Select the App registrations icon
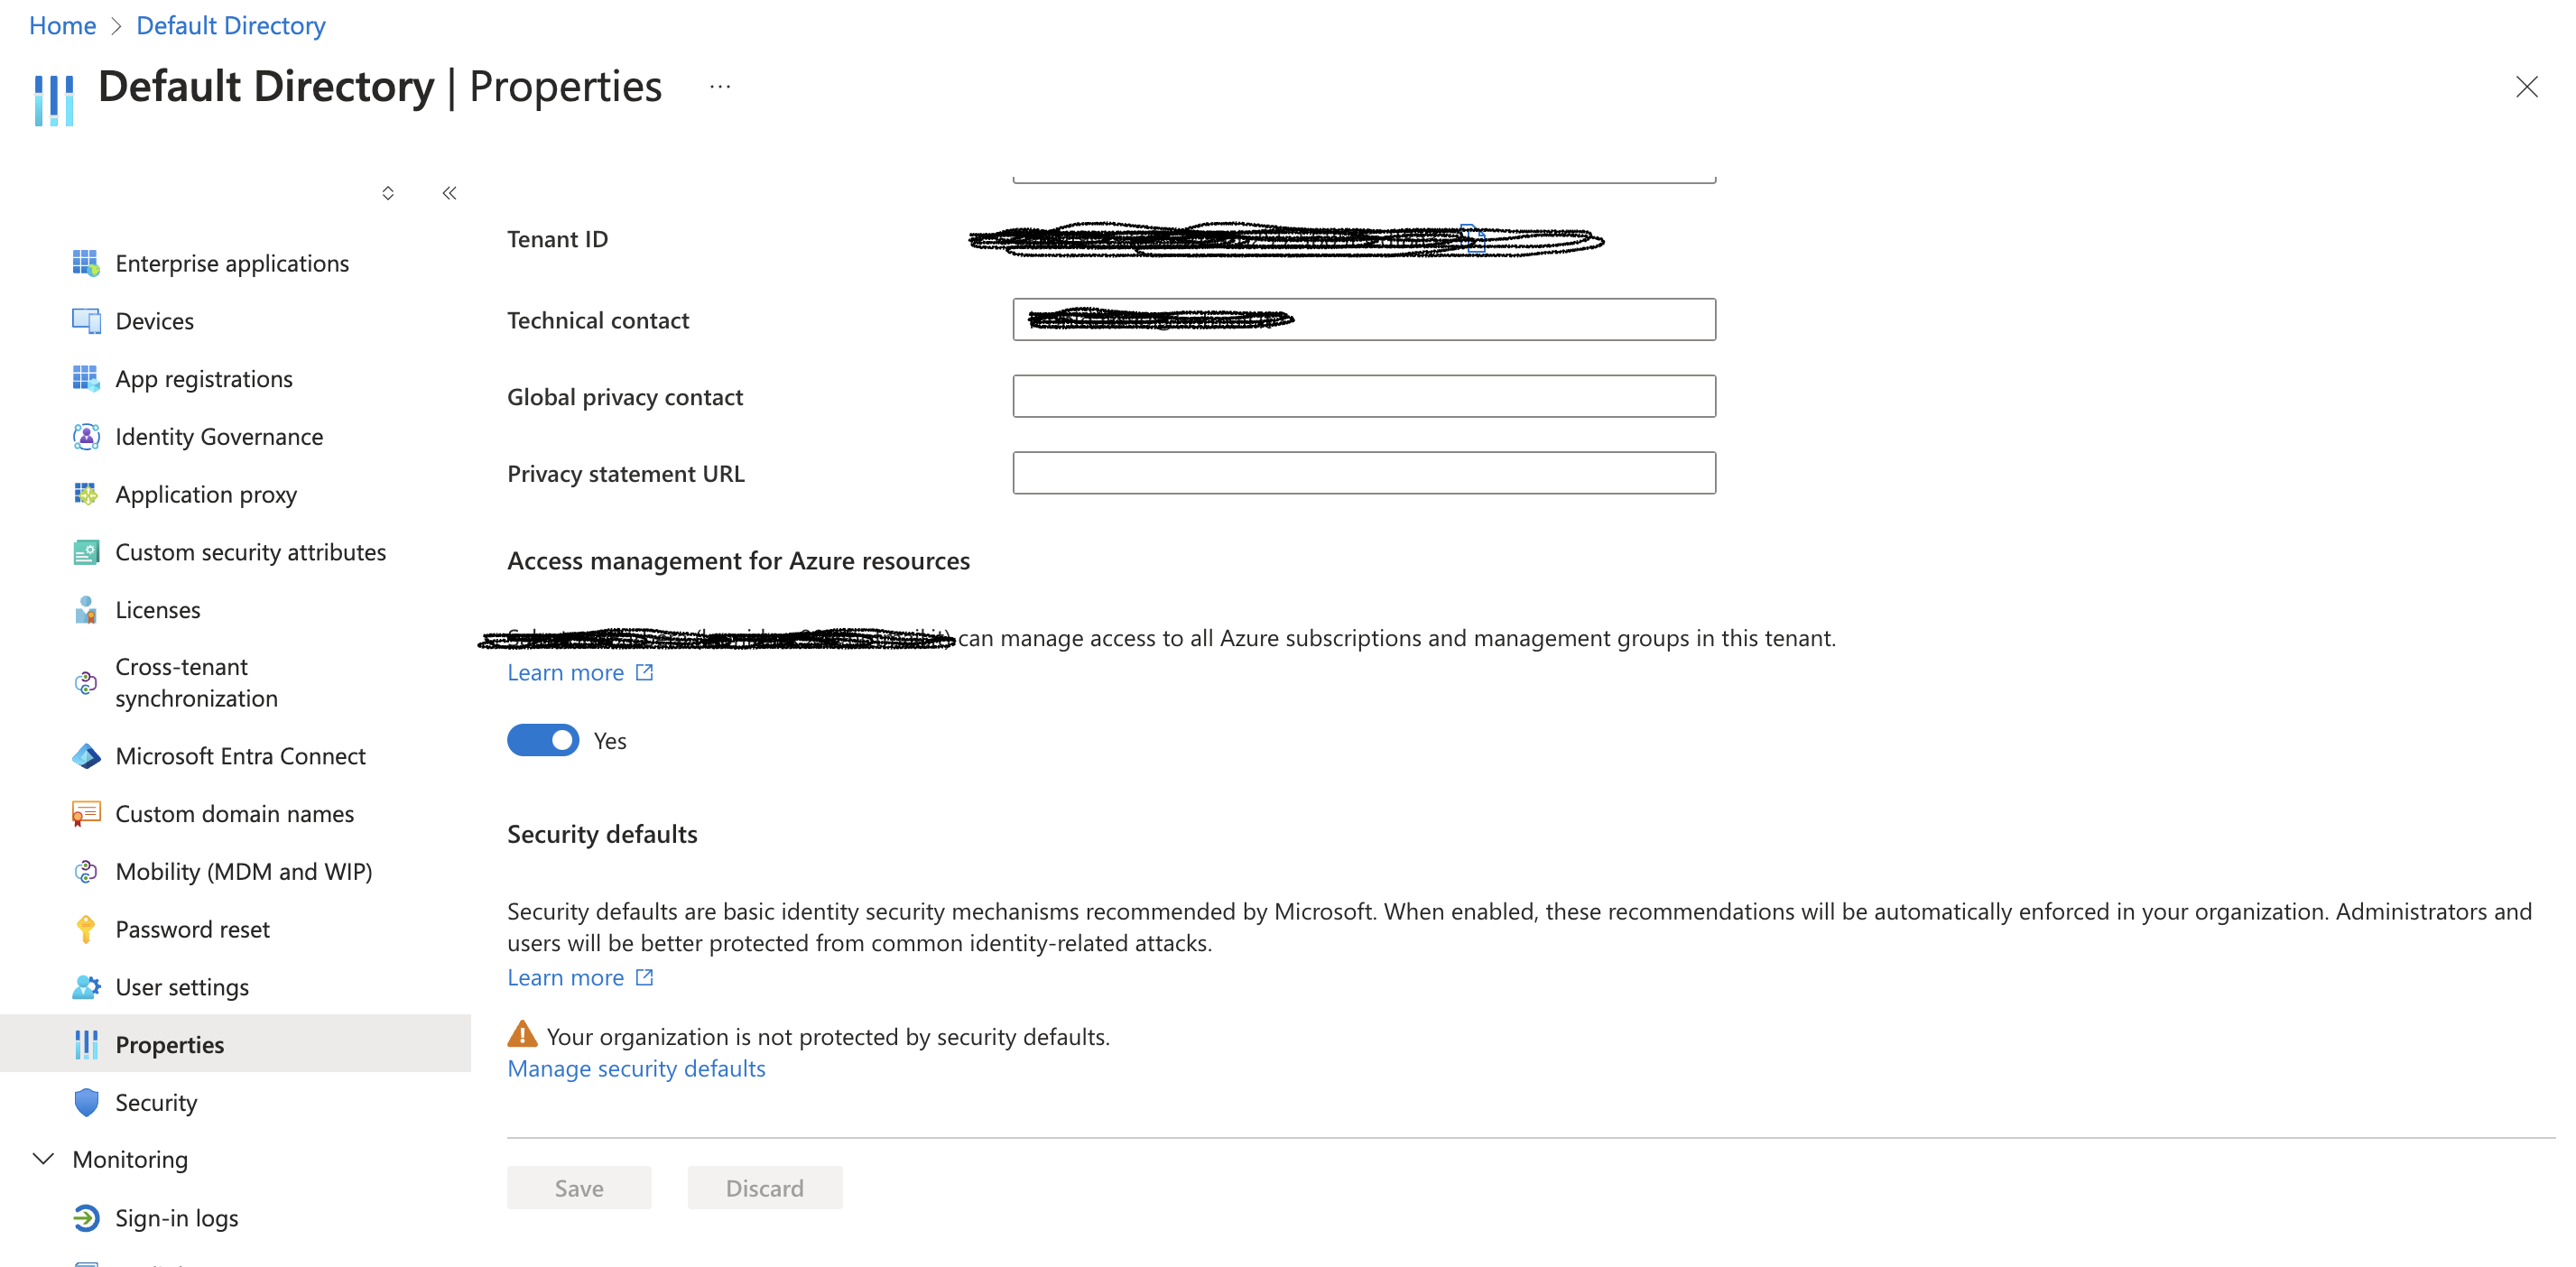 (x=86, y=379)
